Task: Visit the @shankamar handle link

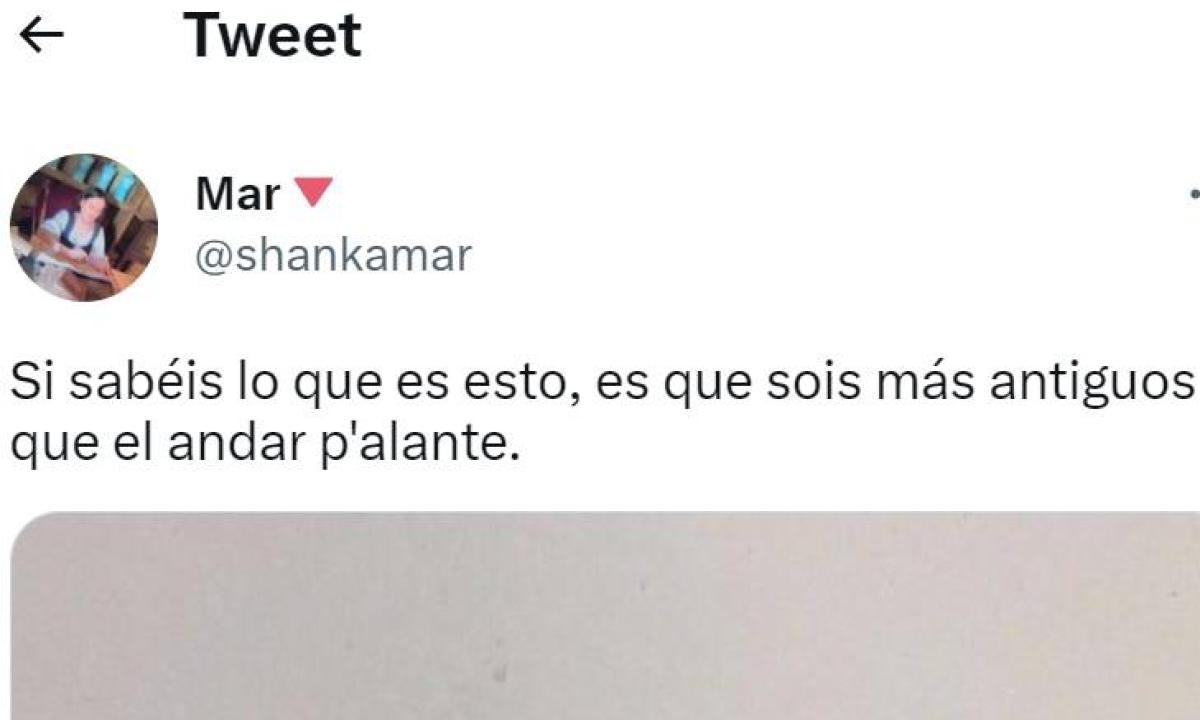Action: [x=332, y=256]
